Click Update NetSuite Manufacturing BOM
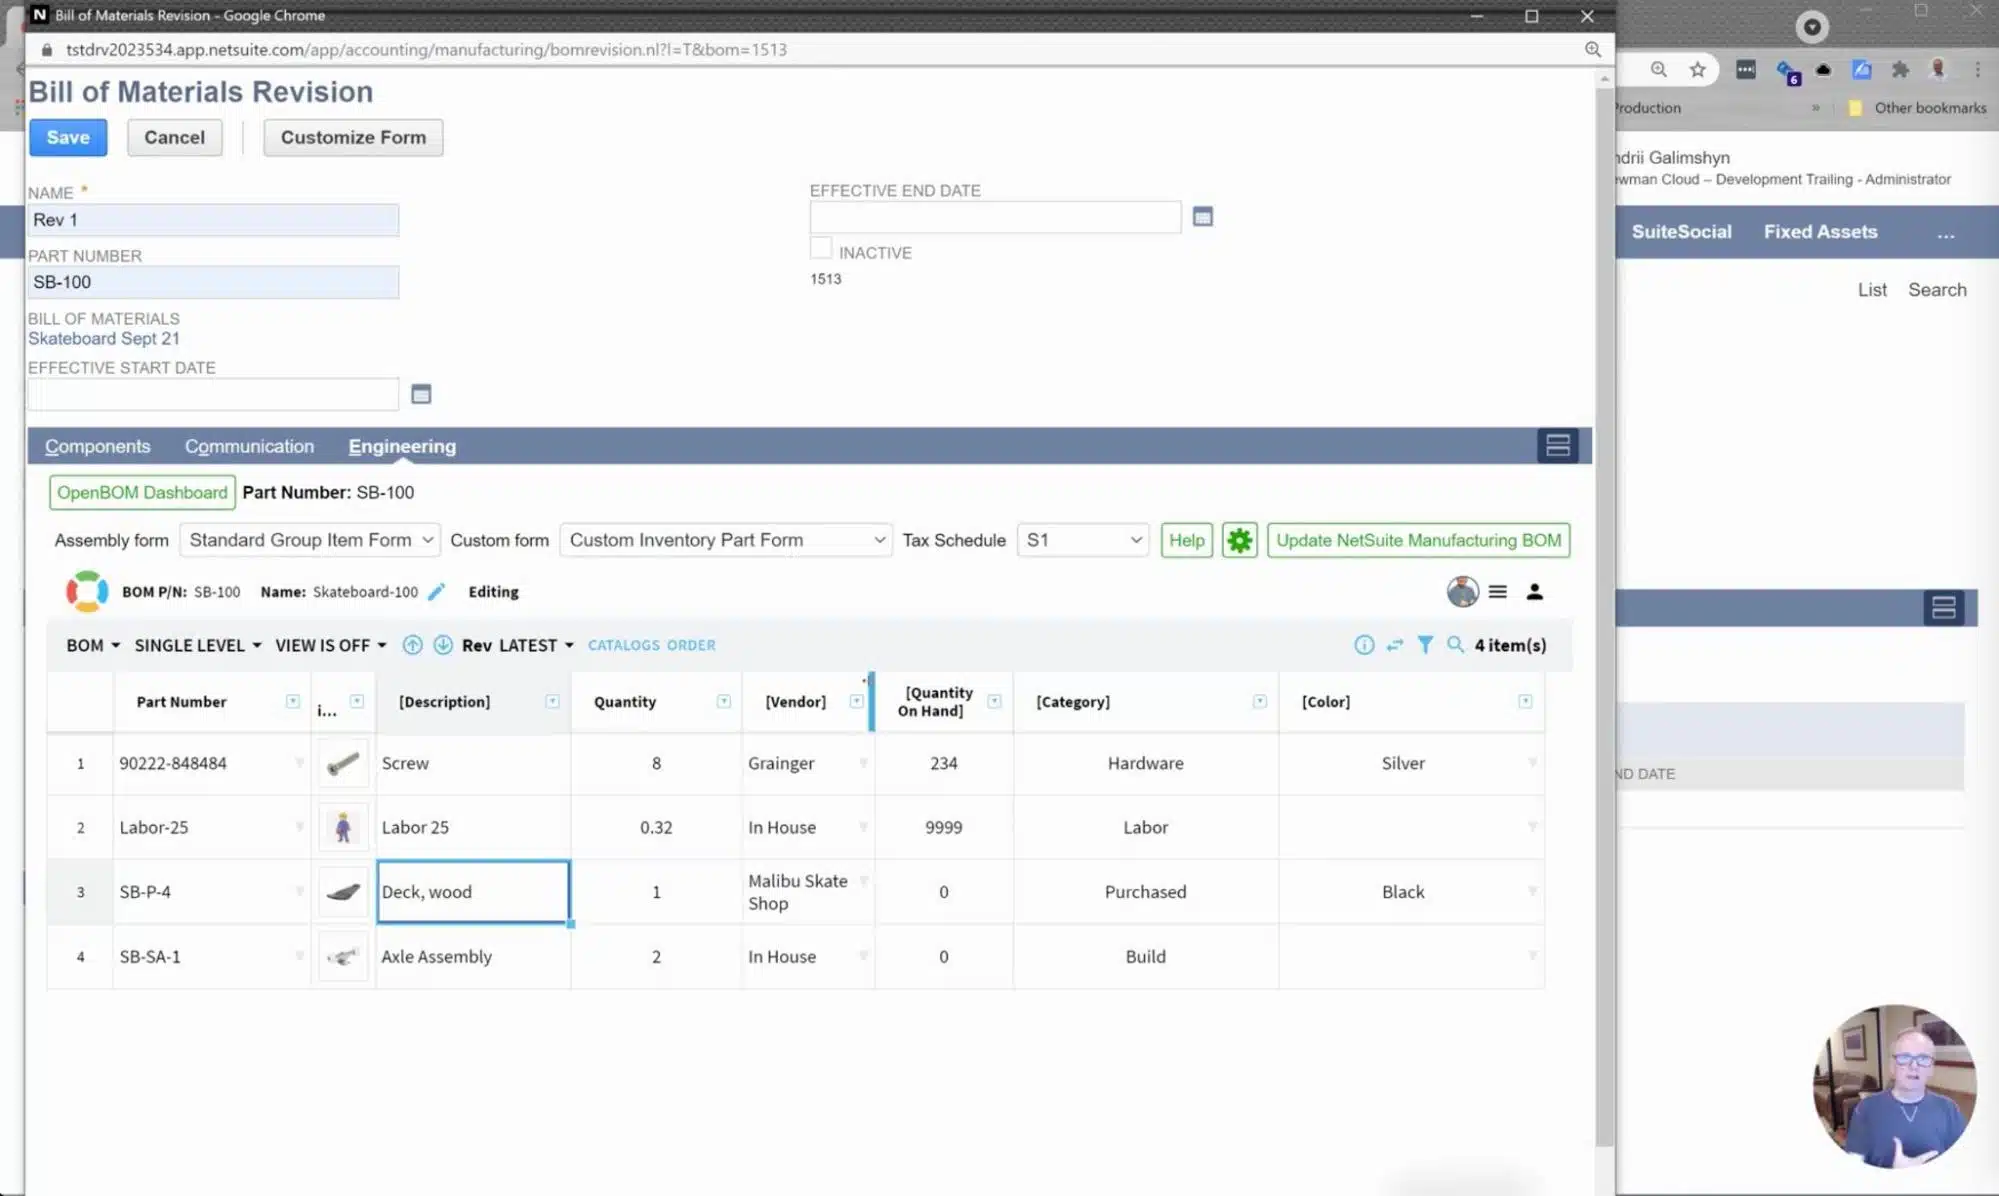The height and width of the screenshot is (1196, 1999). click(x=1418, y=540)
